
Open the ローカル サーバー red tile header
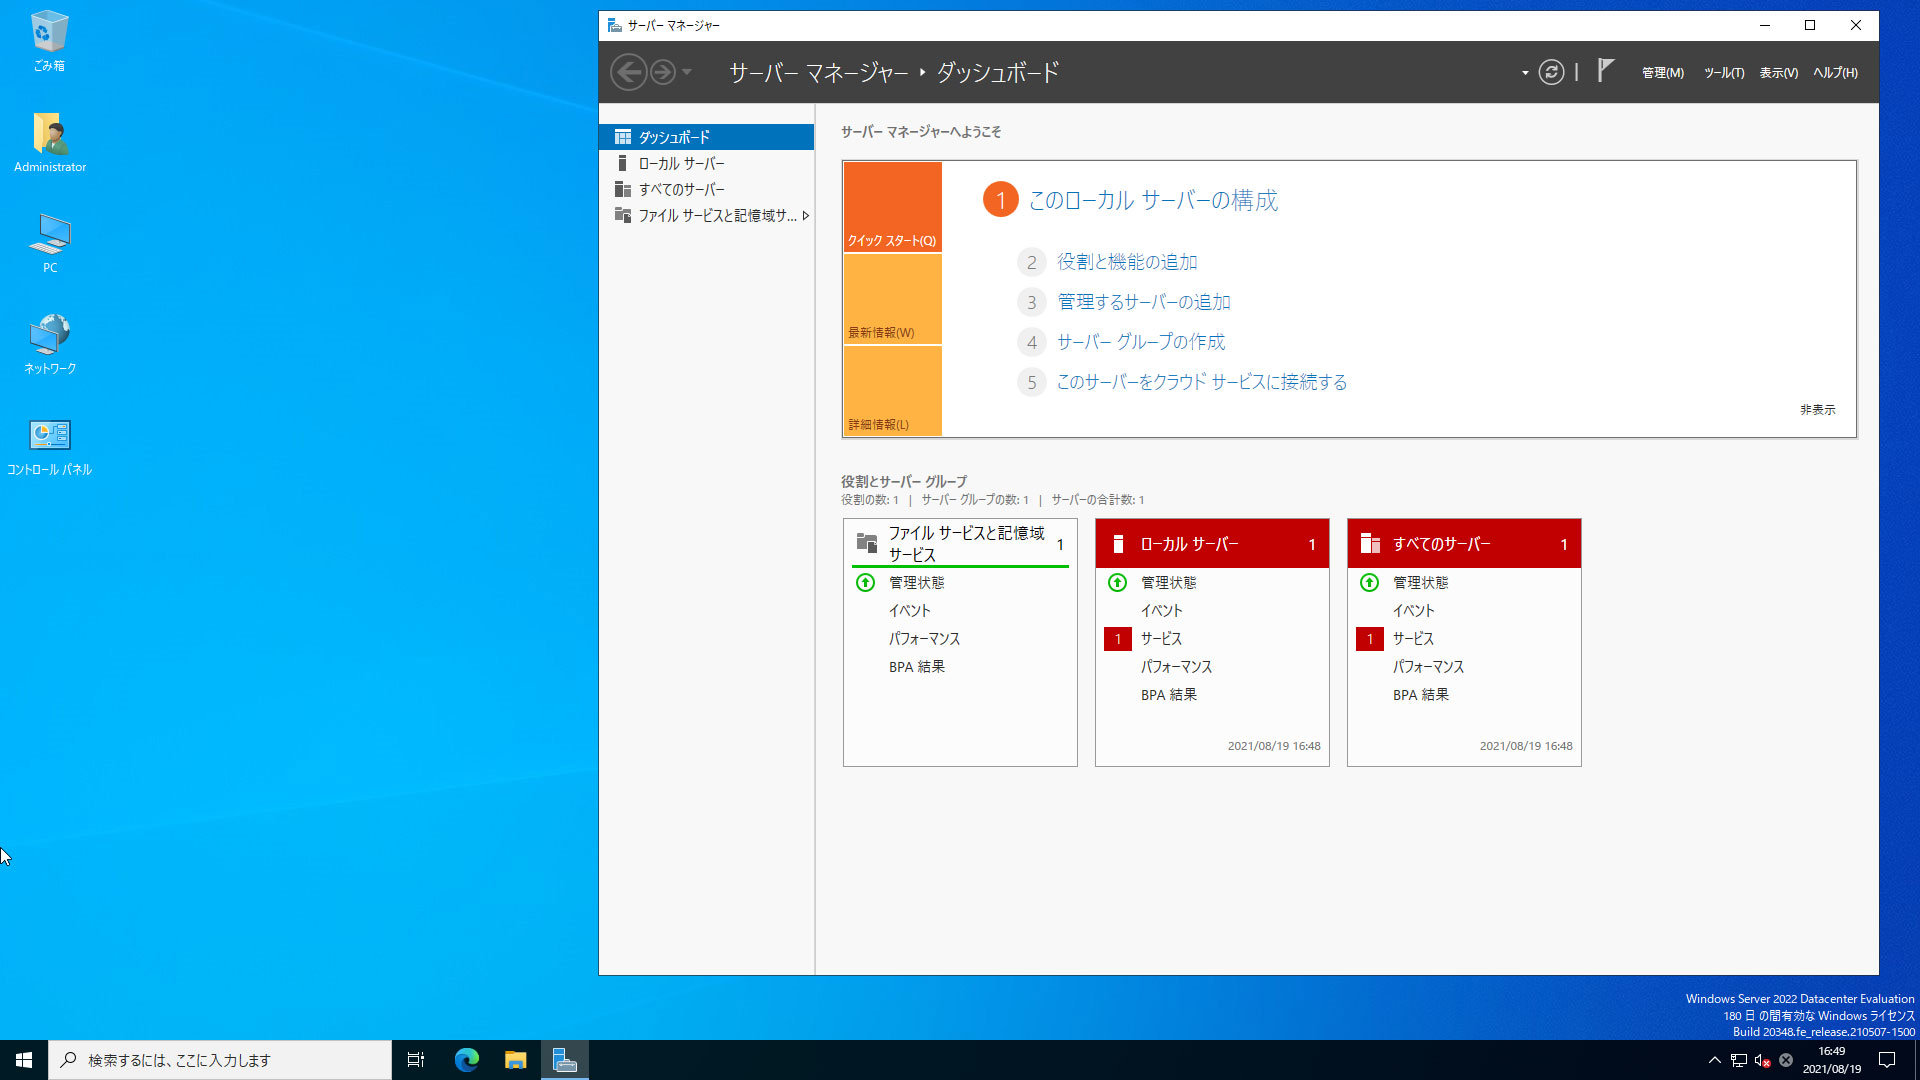click(1212, 544)
